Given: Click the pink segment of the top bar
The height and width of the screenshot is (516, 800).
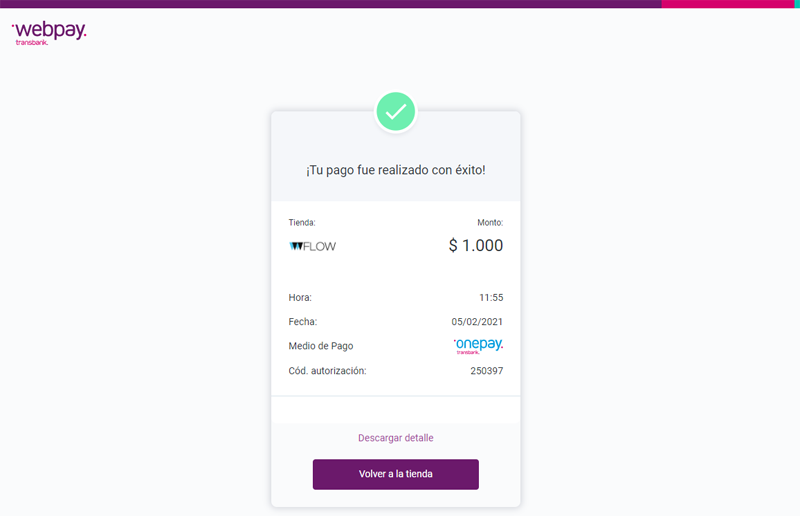Looking at the screenshot, I should pyautogui.click(x=728, y=4).
